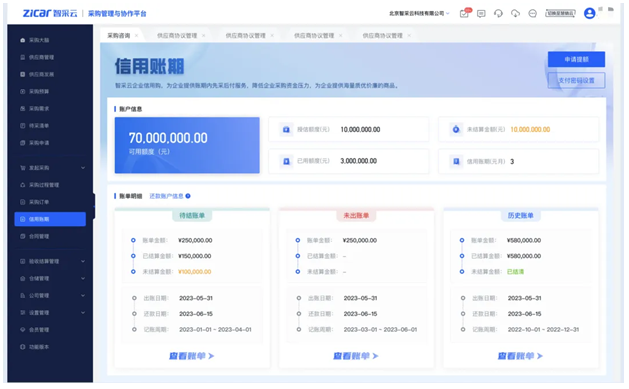Screen dimensions: 629x389
Task: Click the icon beside 信用账期(元/月)
Action: (456, 161)
